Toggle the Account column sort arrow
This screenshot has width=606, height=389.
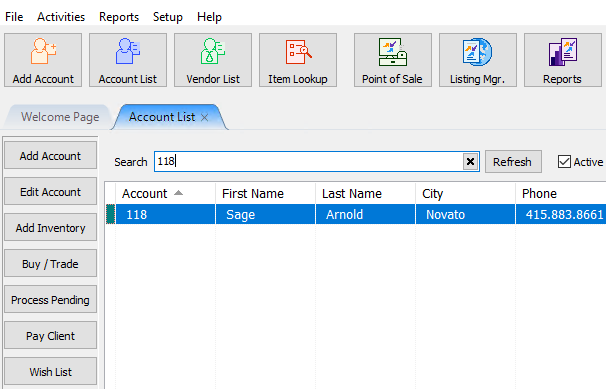click(178, 193)
